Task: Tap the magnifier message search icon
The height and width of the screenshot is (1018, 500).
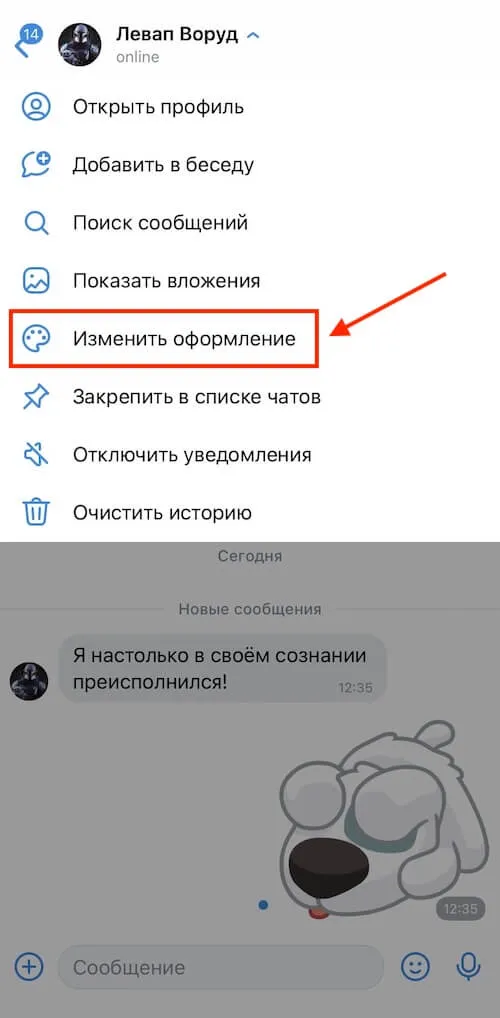Action: 36,223
